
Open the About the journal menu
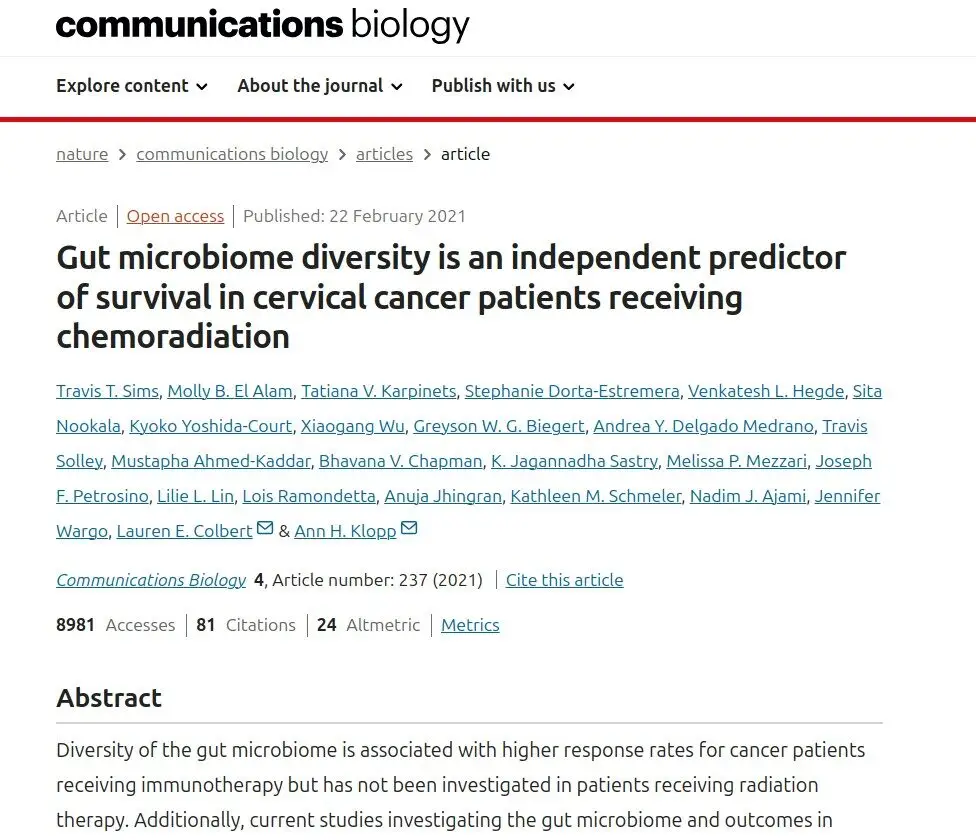click(320, 86)
